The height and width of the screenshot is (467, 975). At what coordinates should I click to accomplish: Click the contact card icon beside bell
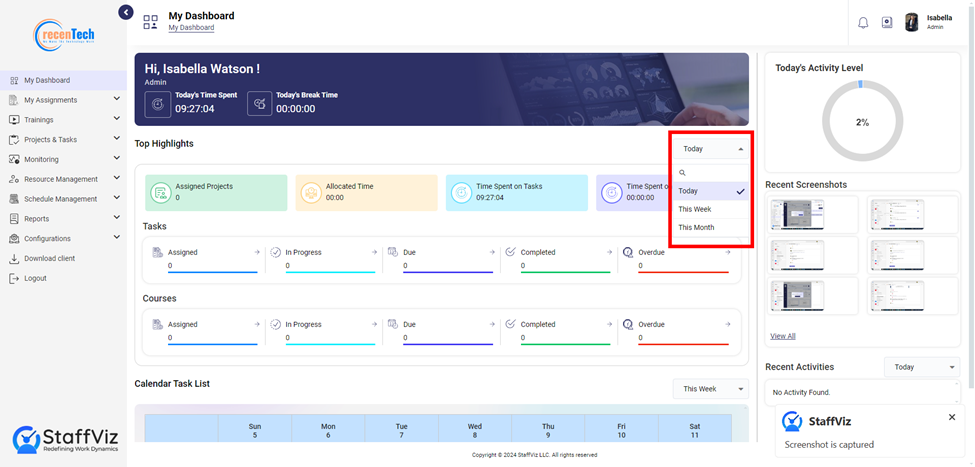click(887, 22)
